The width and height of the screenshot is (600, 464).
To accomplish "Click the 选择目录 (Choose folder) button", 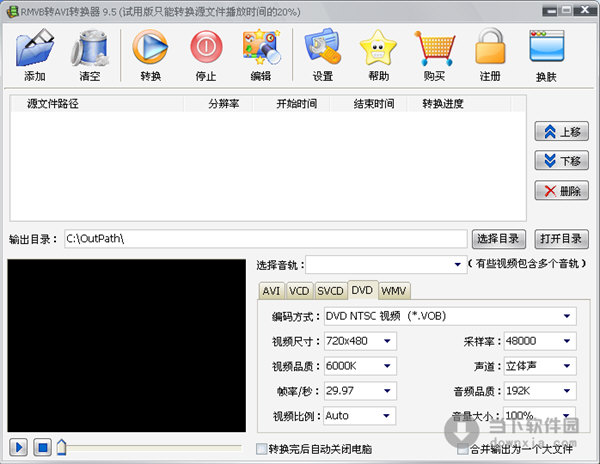I will tap(499, 239).
